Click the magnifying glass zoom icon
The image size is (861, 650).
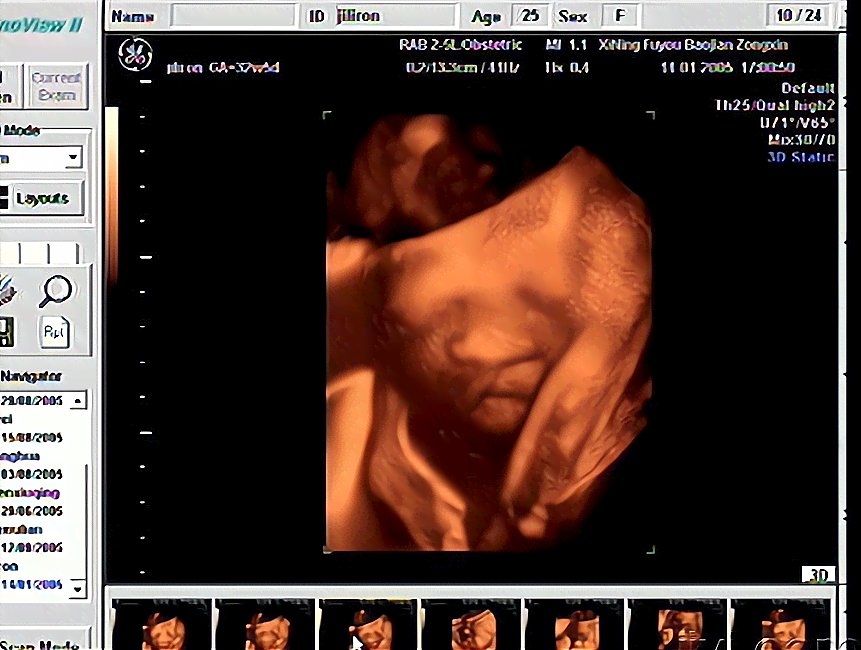coord(55,290)
